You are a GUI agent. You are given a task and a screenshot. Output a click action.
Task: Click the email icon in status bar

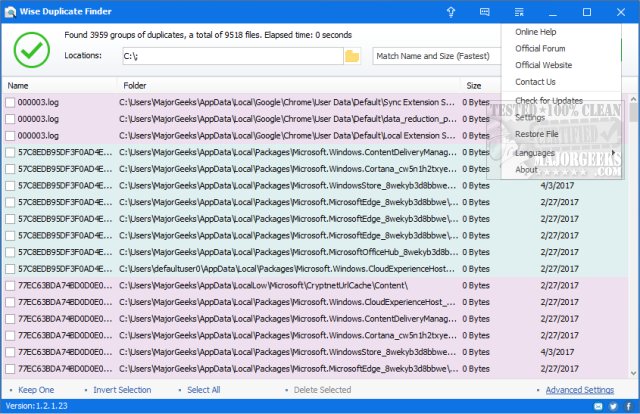tap(598, 406)
